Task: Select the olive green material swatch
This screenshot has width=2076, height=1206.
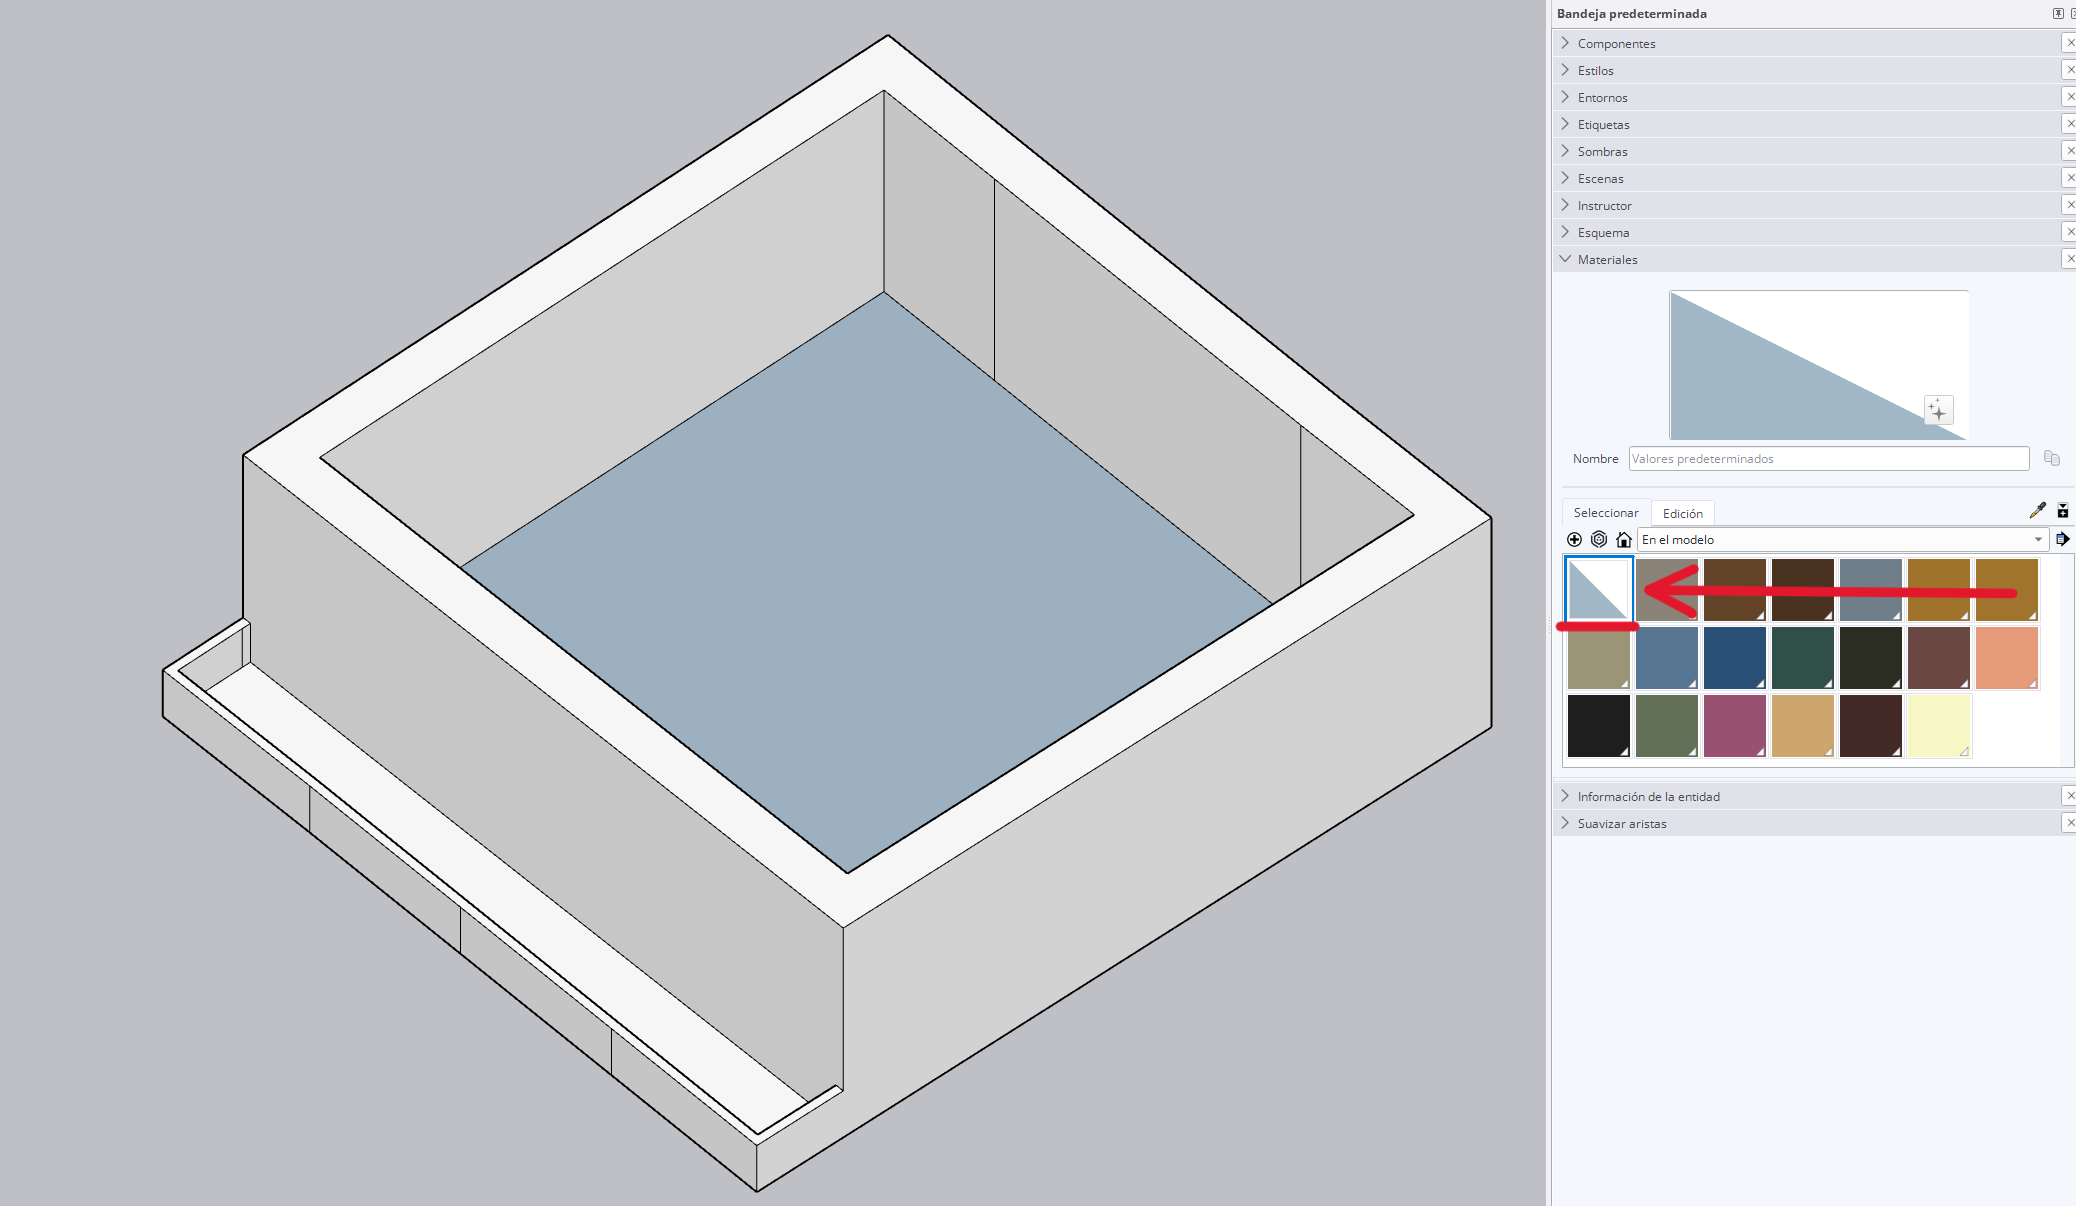Action: tap(1666, 726)
